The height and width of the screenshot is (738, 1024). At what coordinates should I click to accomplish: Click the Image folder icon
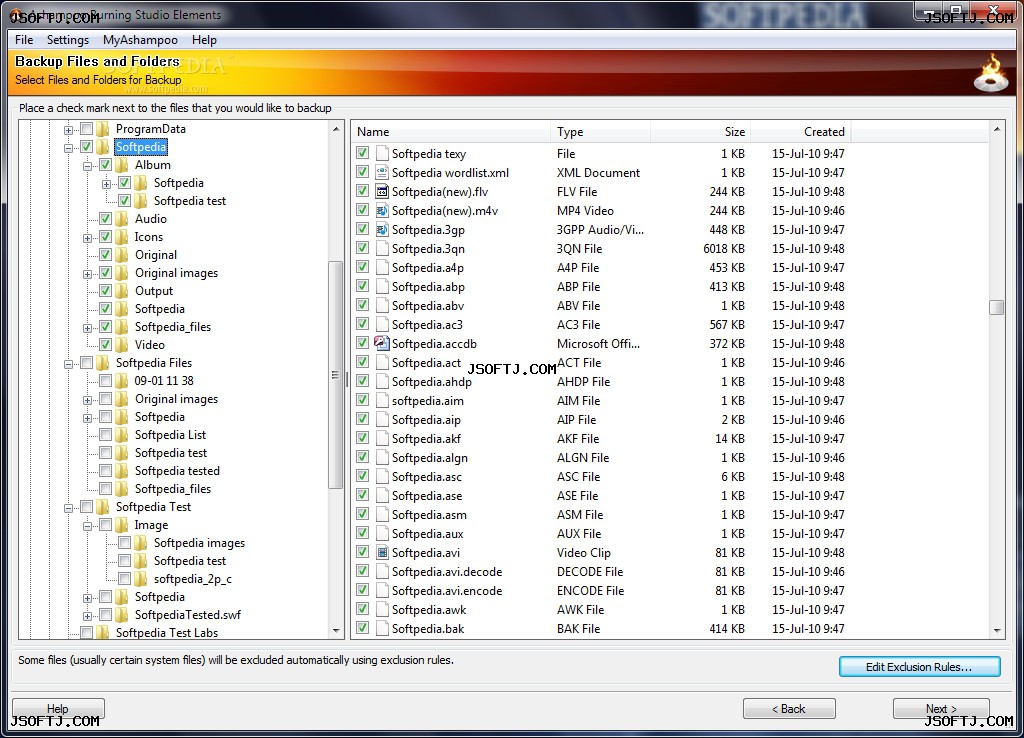click(x=122, y=525)
